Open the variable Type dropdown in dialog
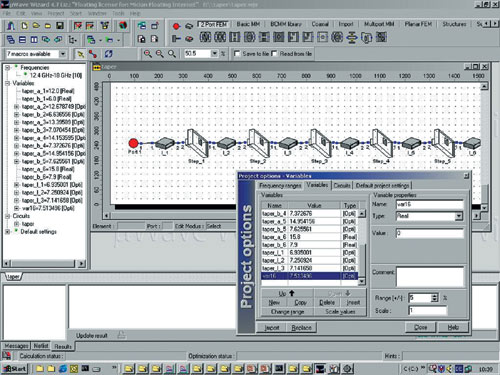Screen dimensions: 500x375 click(x=459, y=216)
